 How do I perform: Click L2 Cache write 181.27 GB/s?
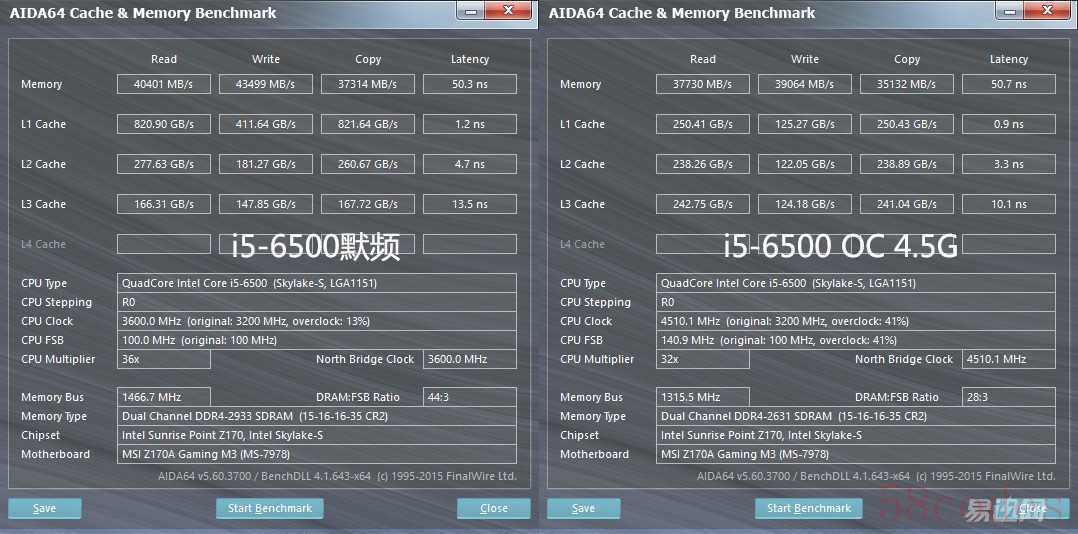(265, 164)
